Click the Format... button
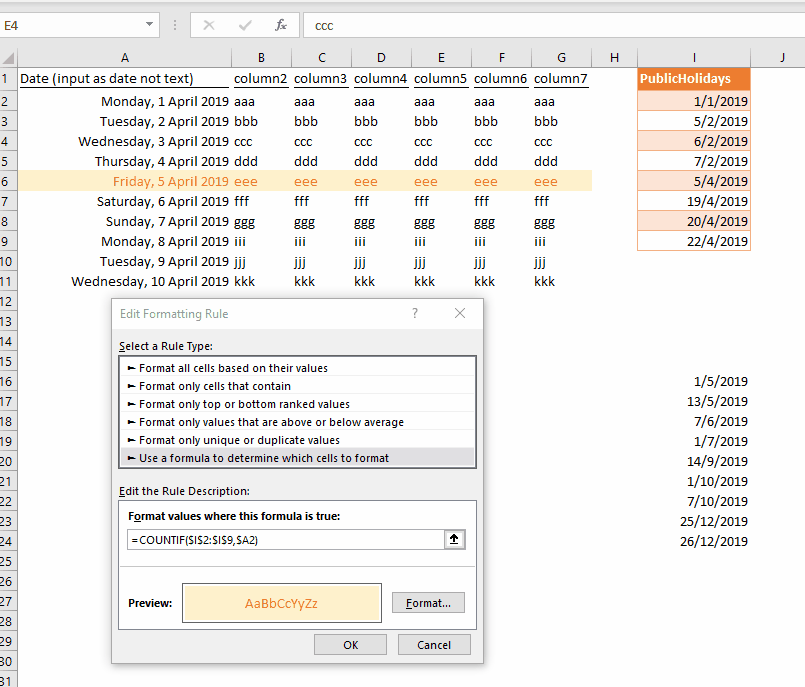 [x=428, y=602]
